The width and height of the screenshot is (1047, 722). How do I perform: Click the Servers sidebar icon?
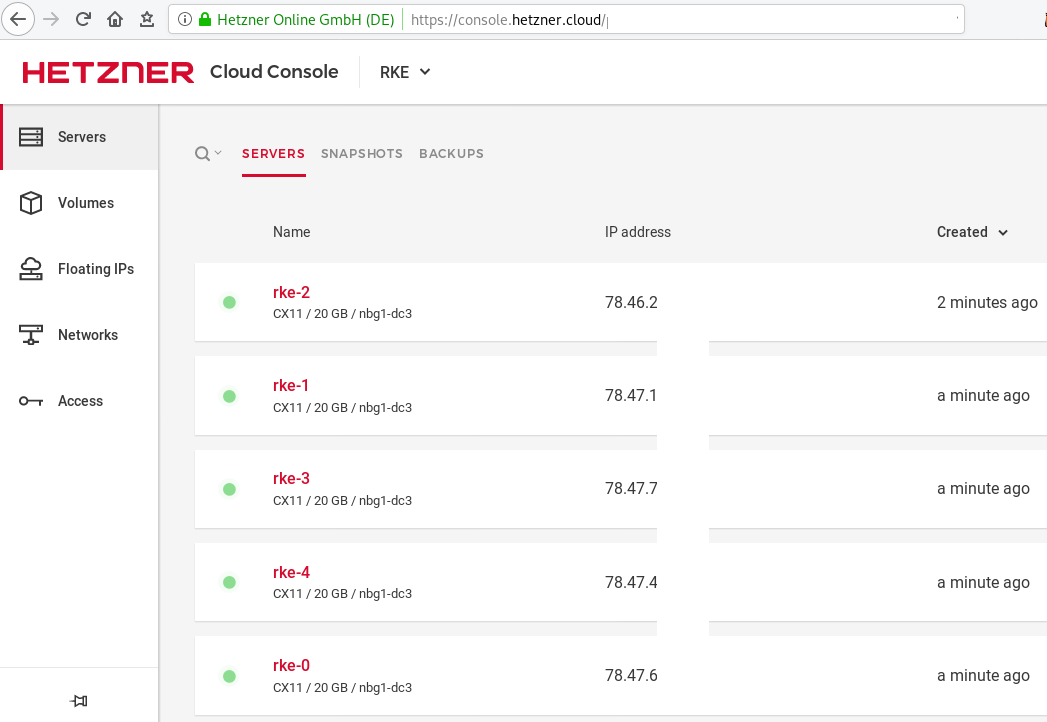tap(31, 137)
